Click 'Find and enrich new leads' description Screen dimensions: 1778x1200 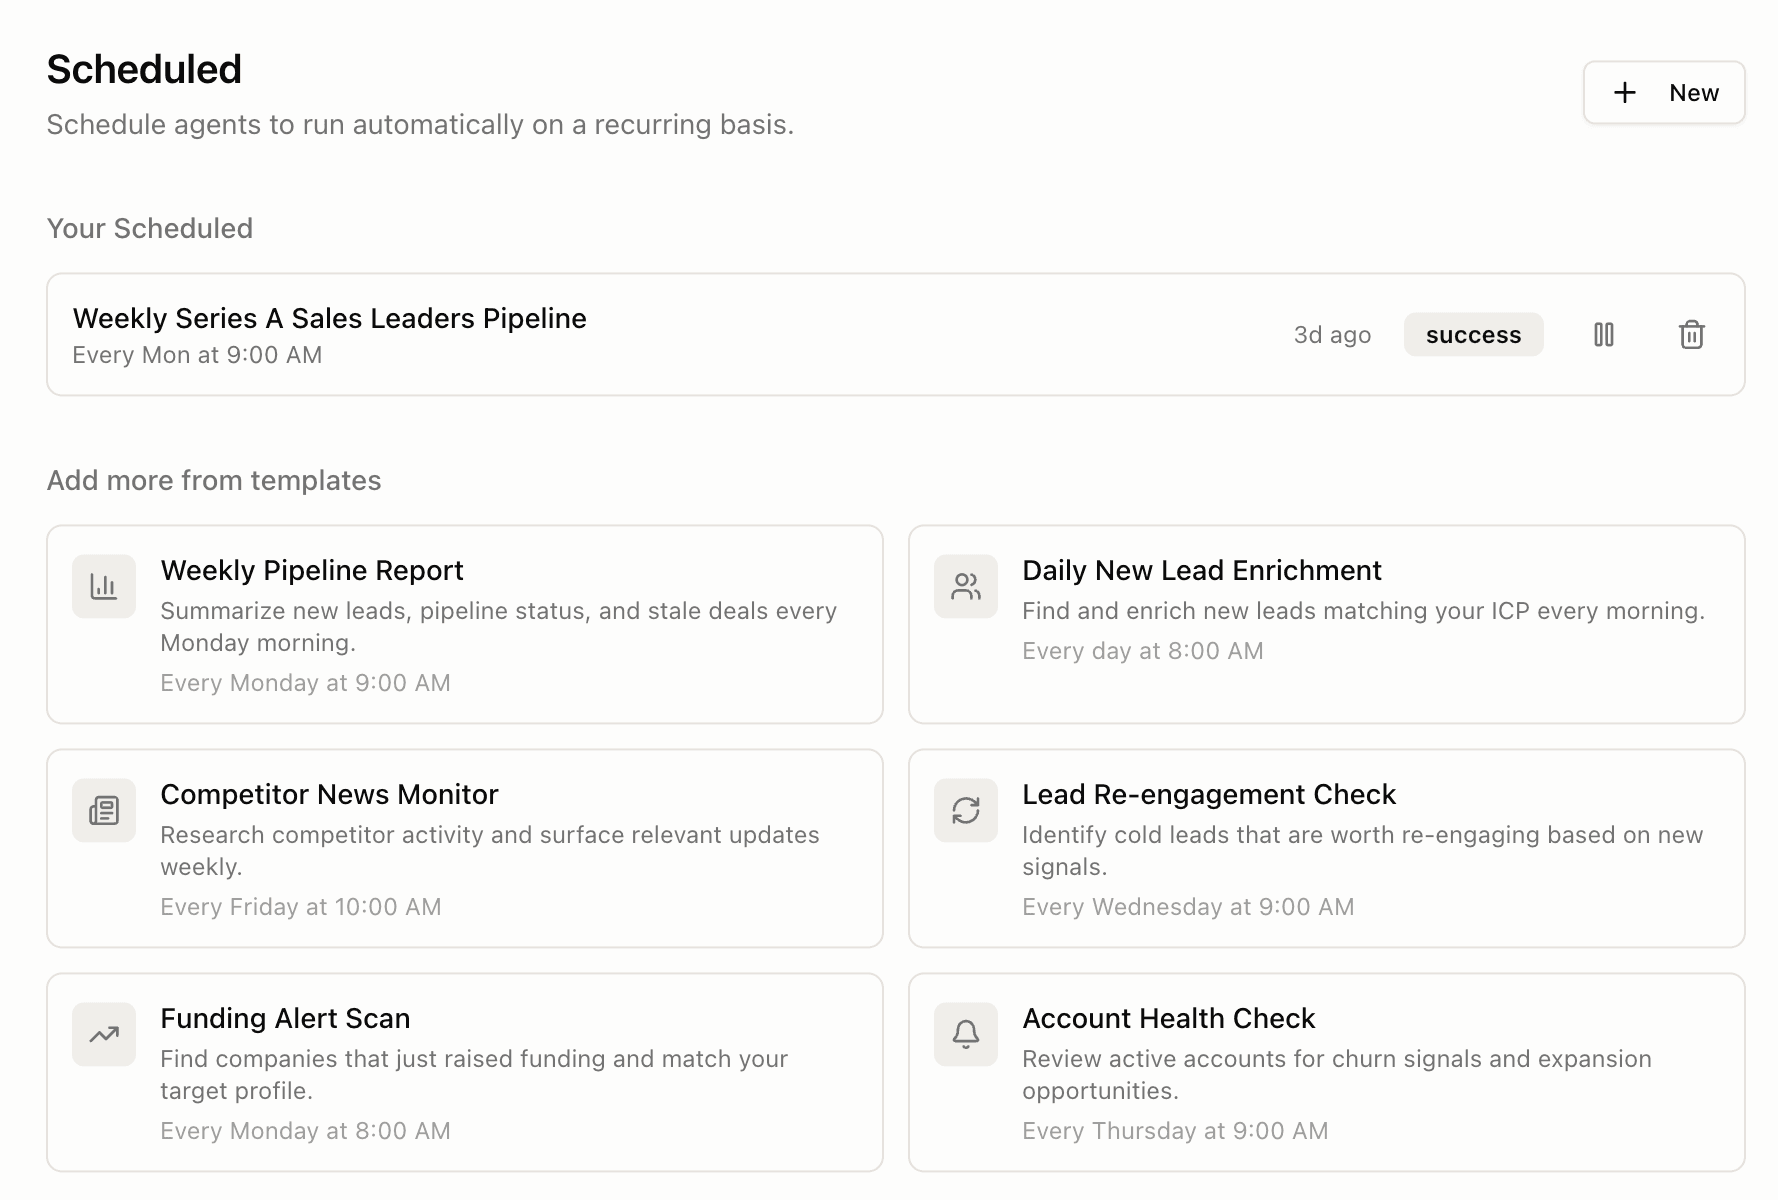(x=1363, y=611)
